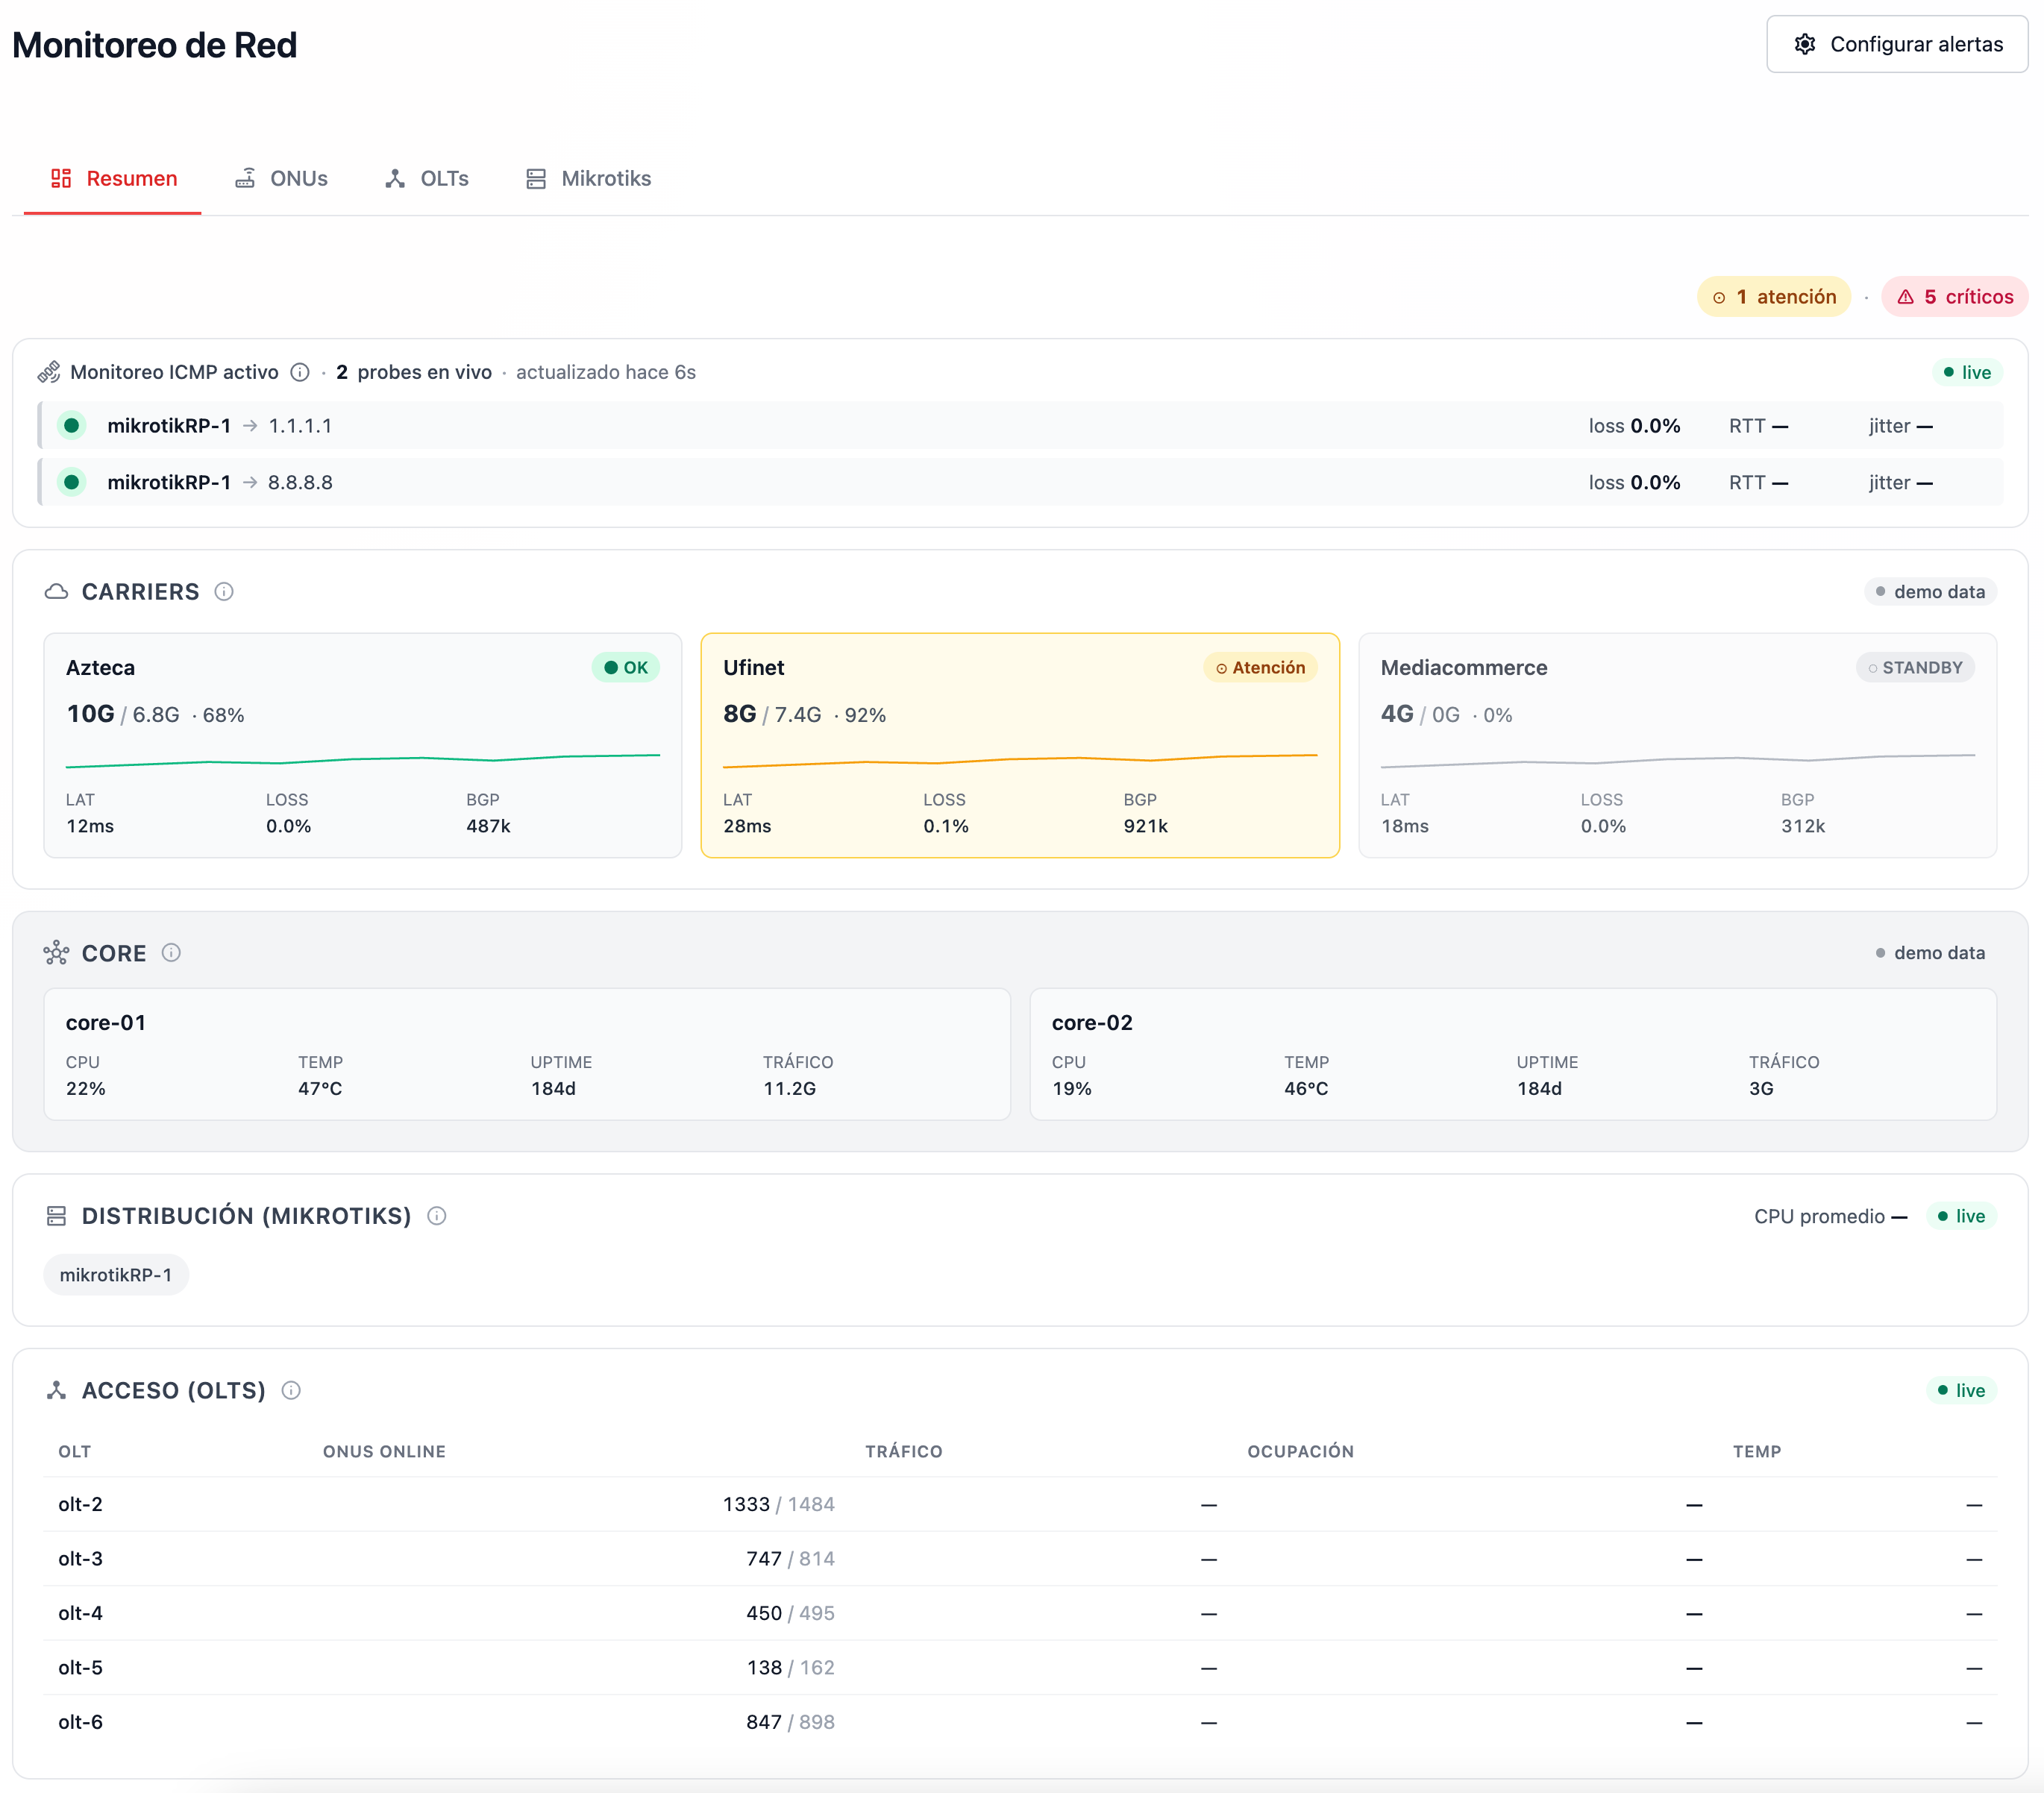Screen dimensions: 2044x1793
Task: Open the Mikrotiks tab
Action: [x=588, y=178]
